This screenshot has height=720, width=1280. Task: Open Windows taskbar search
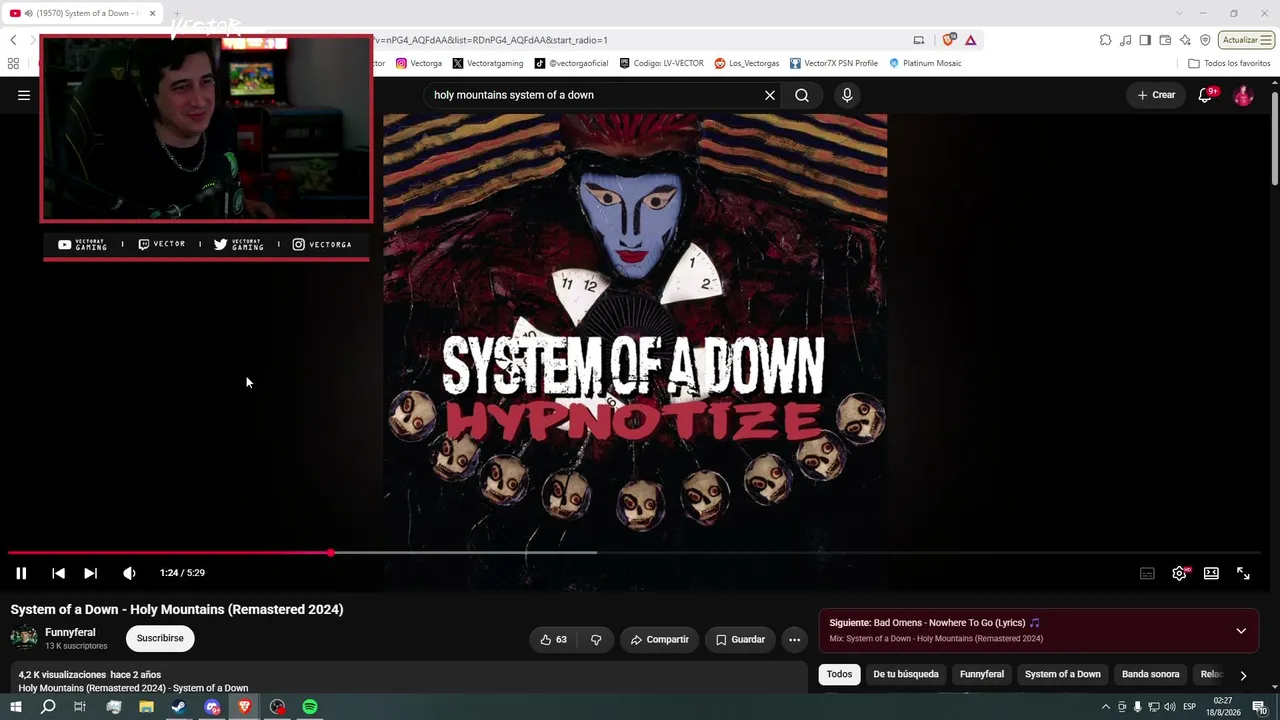(x=48, y=707)
